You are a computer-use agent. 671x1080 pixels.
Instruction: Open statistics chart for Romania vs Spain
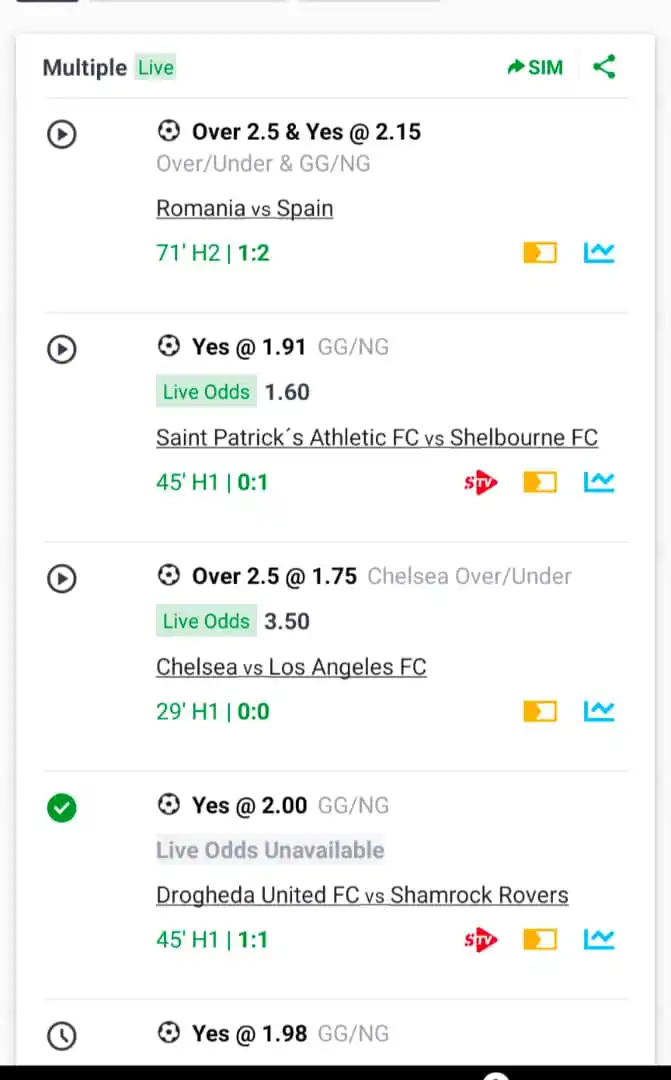[599, 253]
